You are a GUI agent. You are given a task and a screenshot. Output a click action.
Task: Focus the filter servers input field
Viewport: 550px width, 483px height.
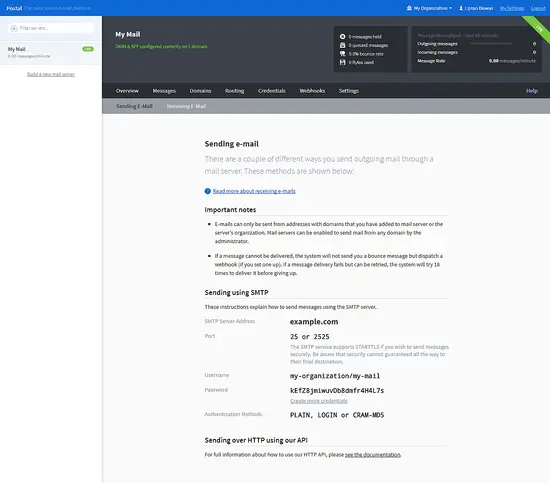(51, 28)
